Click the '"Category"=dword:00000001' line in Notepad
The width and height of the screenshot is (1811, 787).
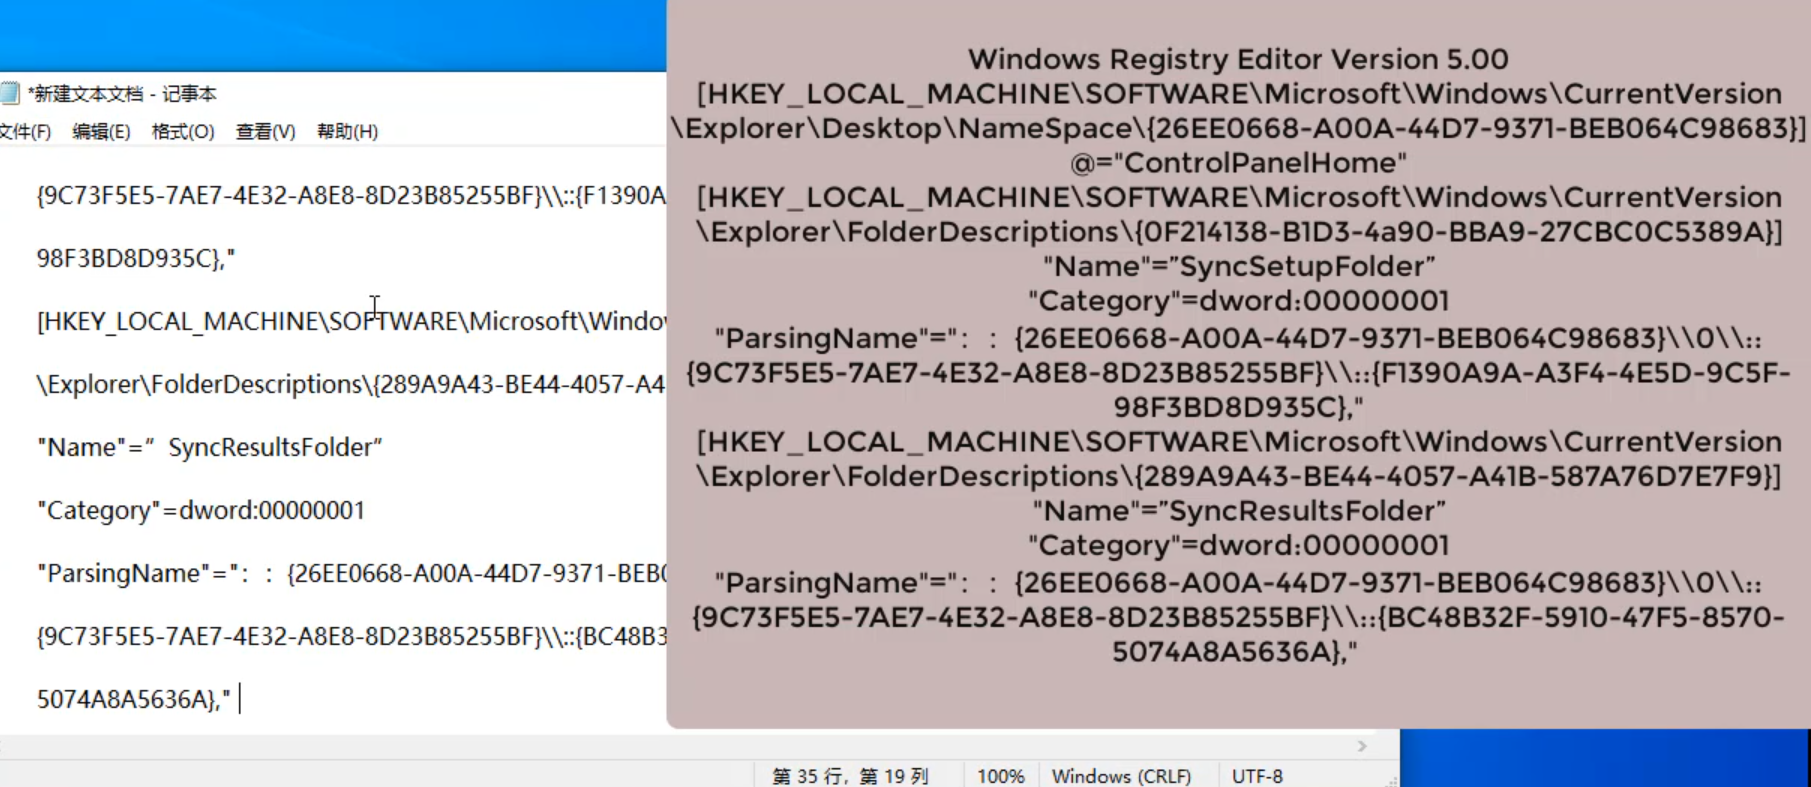coord(201,510)
